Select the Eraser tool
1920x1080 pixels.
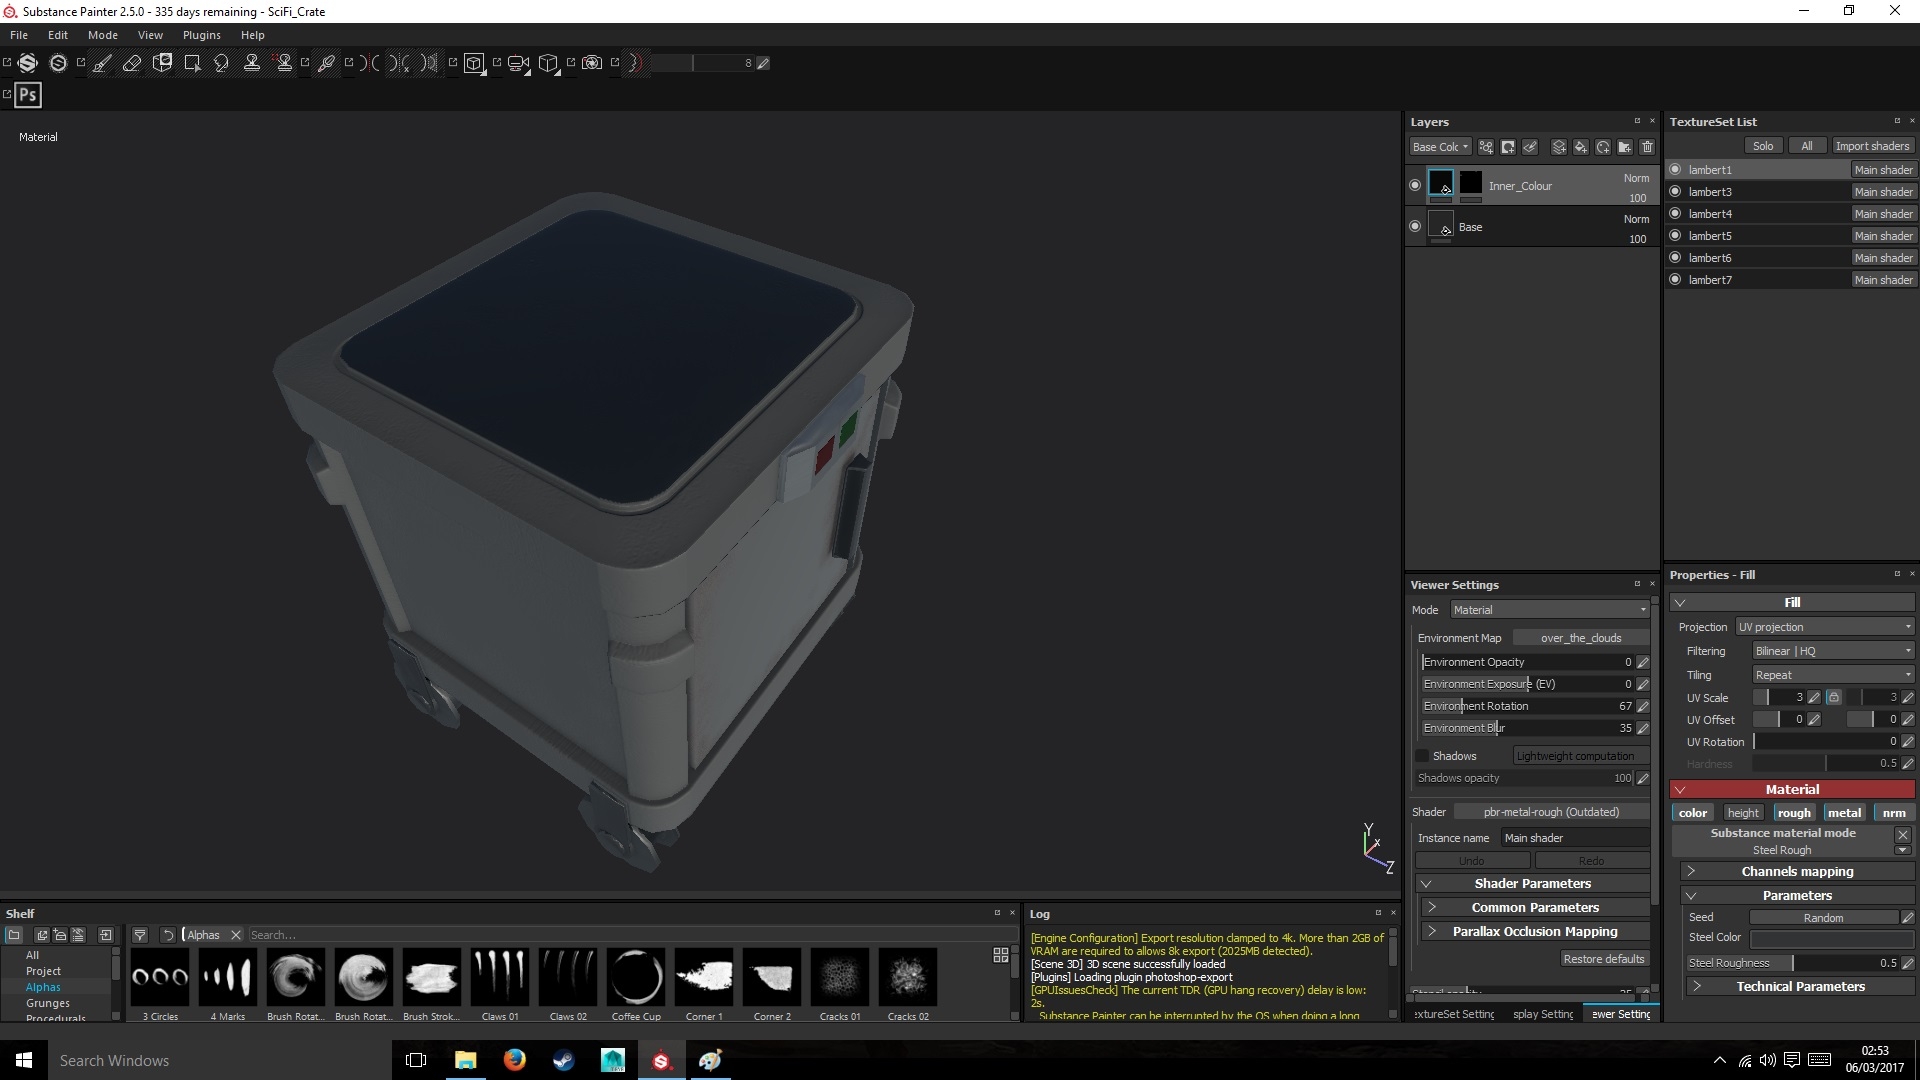click(x=132, y=63)
